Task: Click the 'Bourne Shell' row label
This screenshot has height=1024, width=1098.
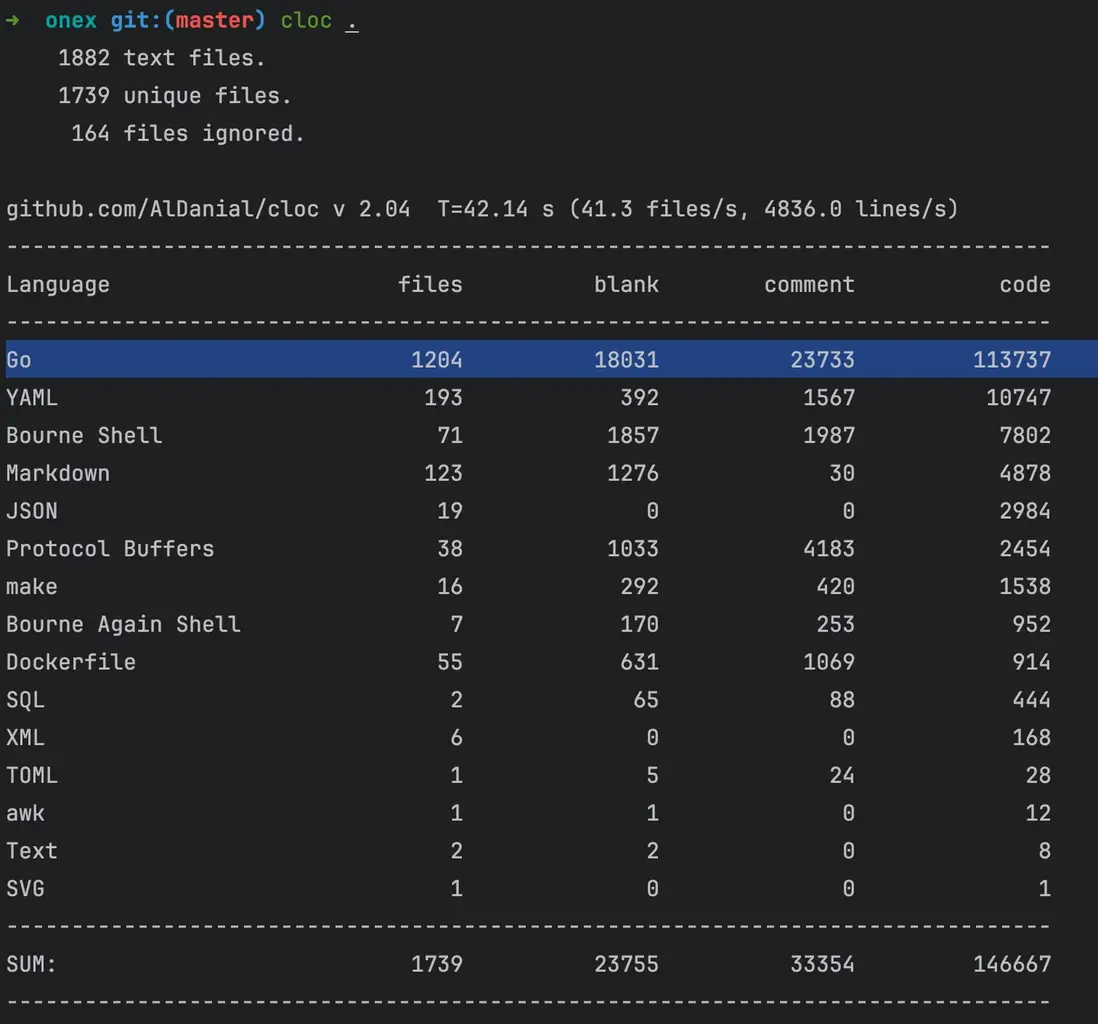Action: [x=84, y=436]
